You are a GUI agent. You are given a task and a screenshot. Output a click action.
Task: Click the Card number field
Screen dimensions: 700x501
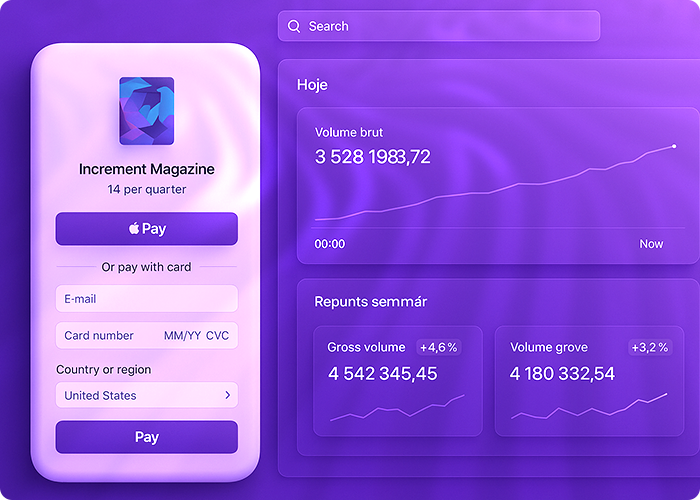pos(99,336)
